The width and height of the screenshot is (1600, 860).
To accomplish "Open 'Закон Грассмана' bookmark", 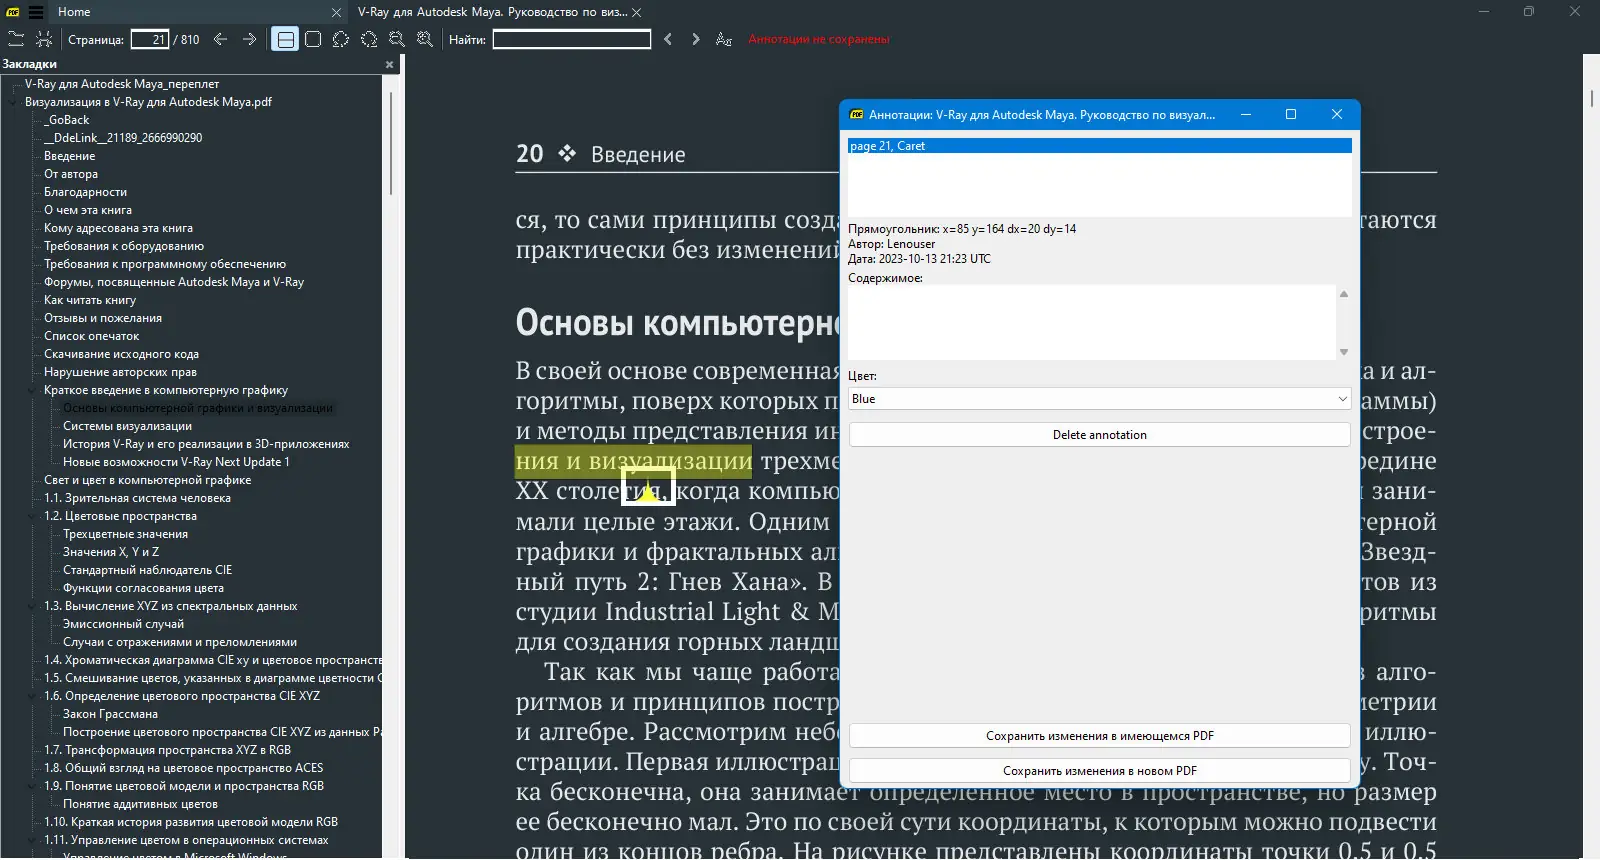I will point(111,714).
